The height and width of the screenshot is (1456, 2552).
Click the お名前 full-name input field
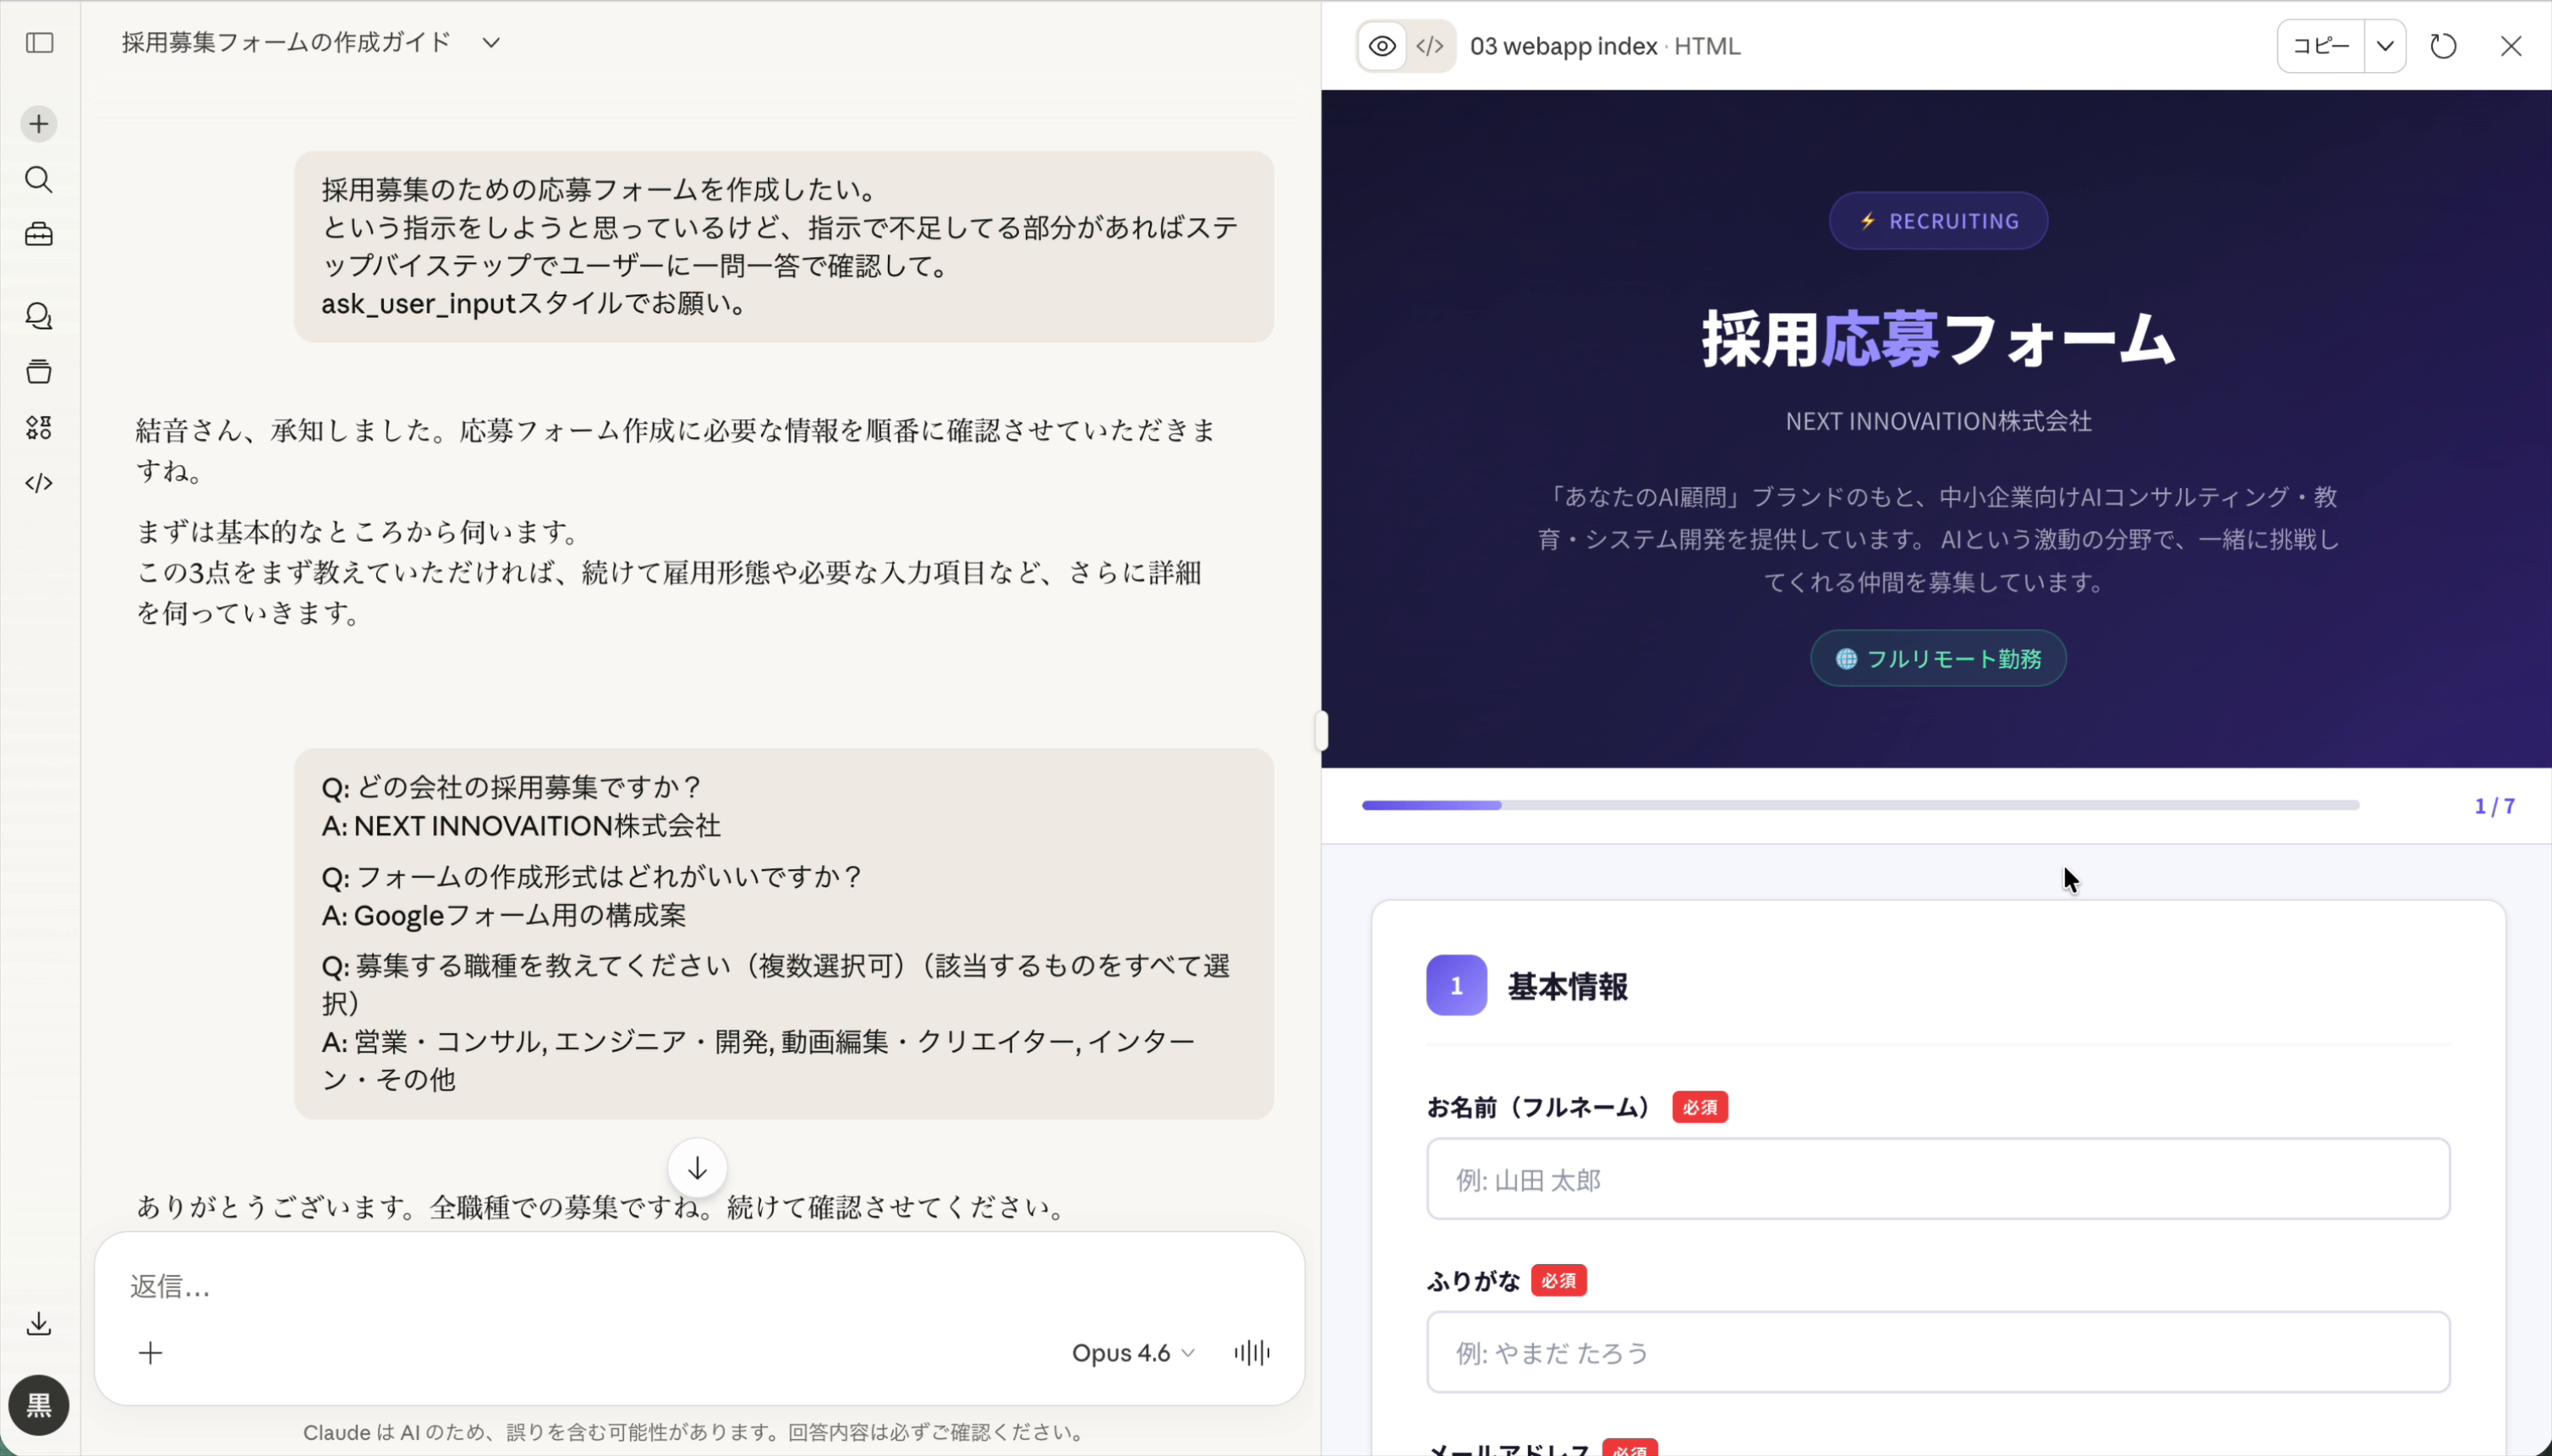[1937, 1179]
